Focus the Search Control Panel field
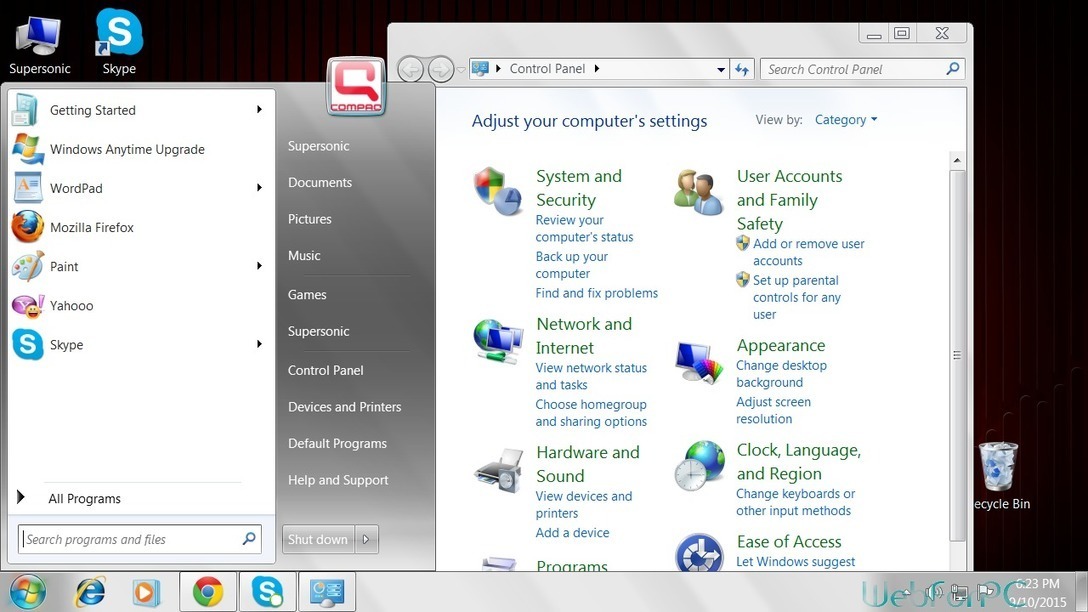1088x612 pixels. pyautogui.click(x=852, y=69)
